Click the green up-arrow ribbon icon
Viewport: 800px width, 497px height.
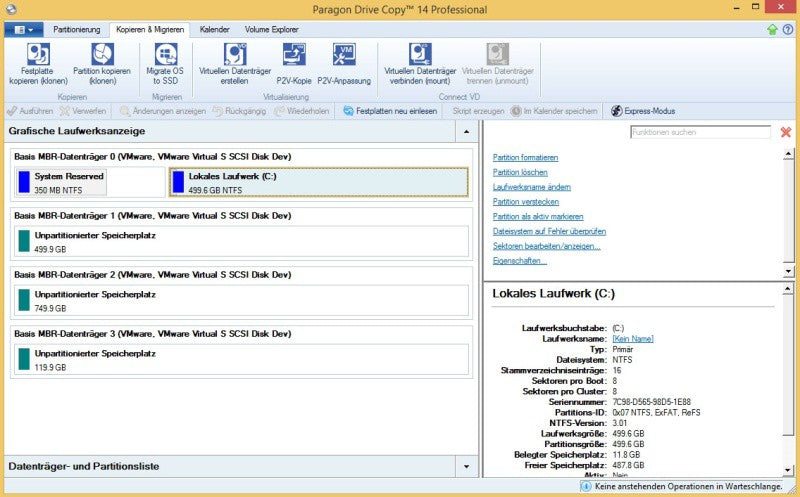(772, 30)
